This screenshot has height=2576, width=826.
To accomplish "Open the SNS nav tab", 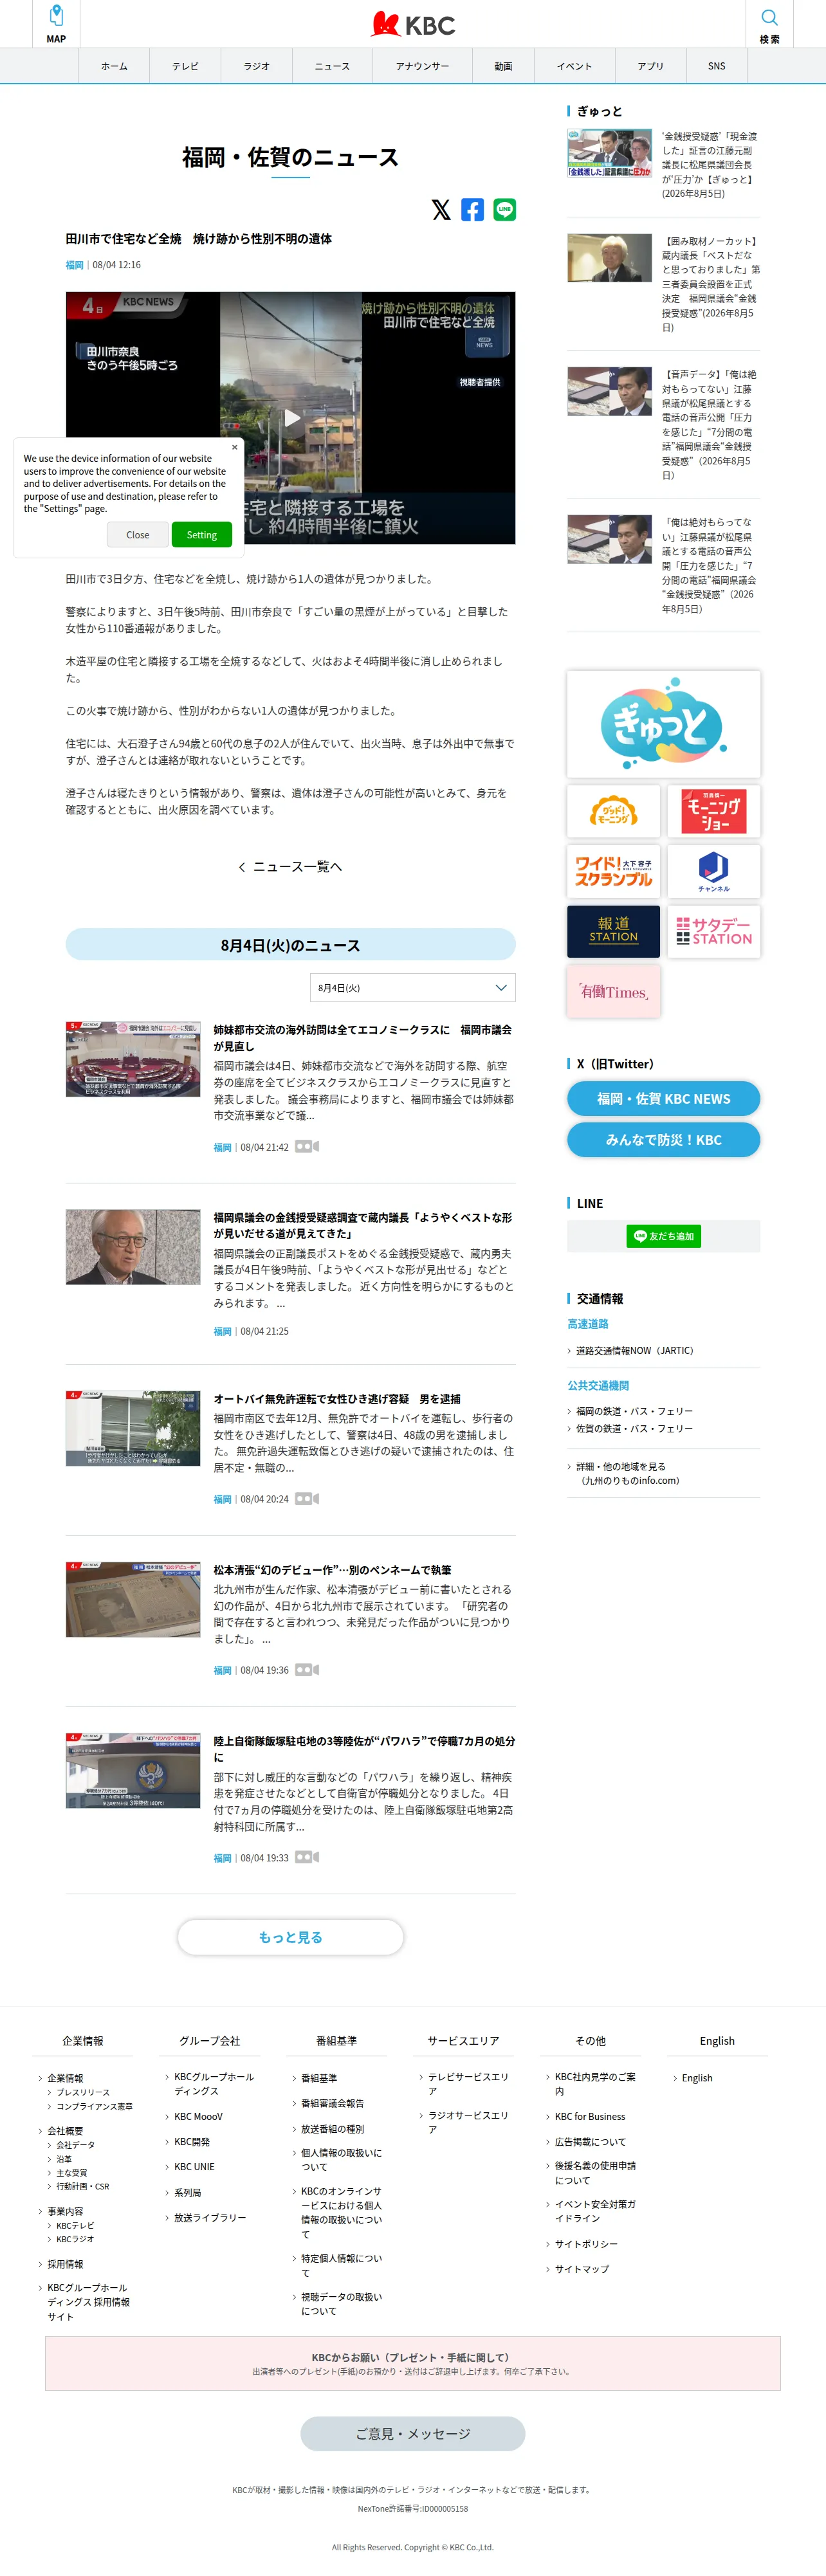I will click(x=717, y=66).
